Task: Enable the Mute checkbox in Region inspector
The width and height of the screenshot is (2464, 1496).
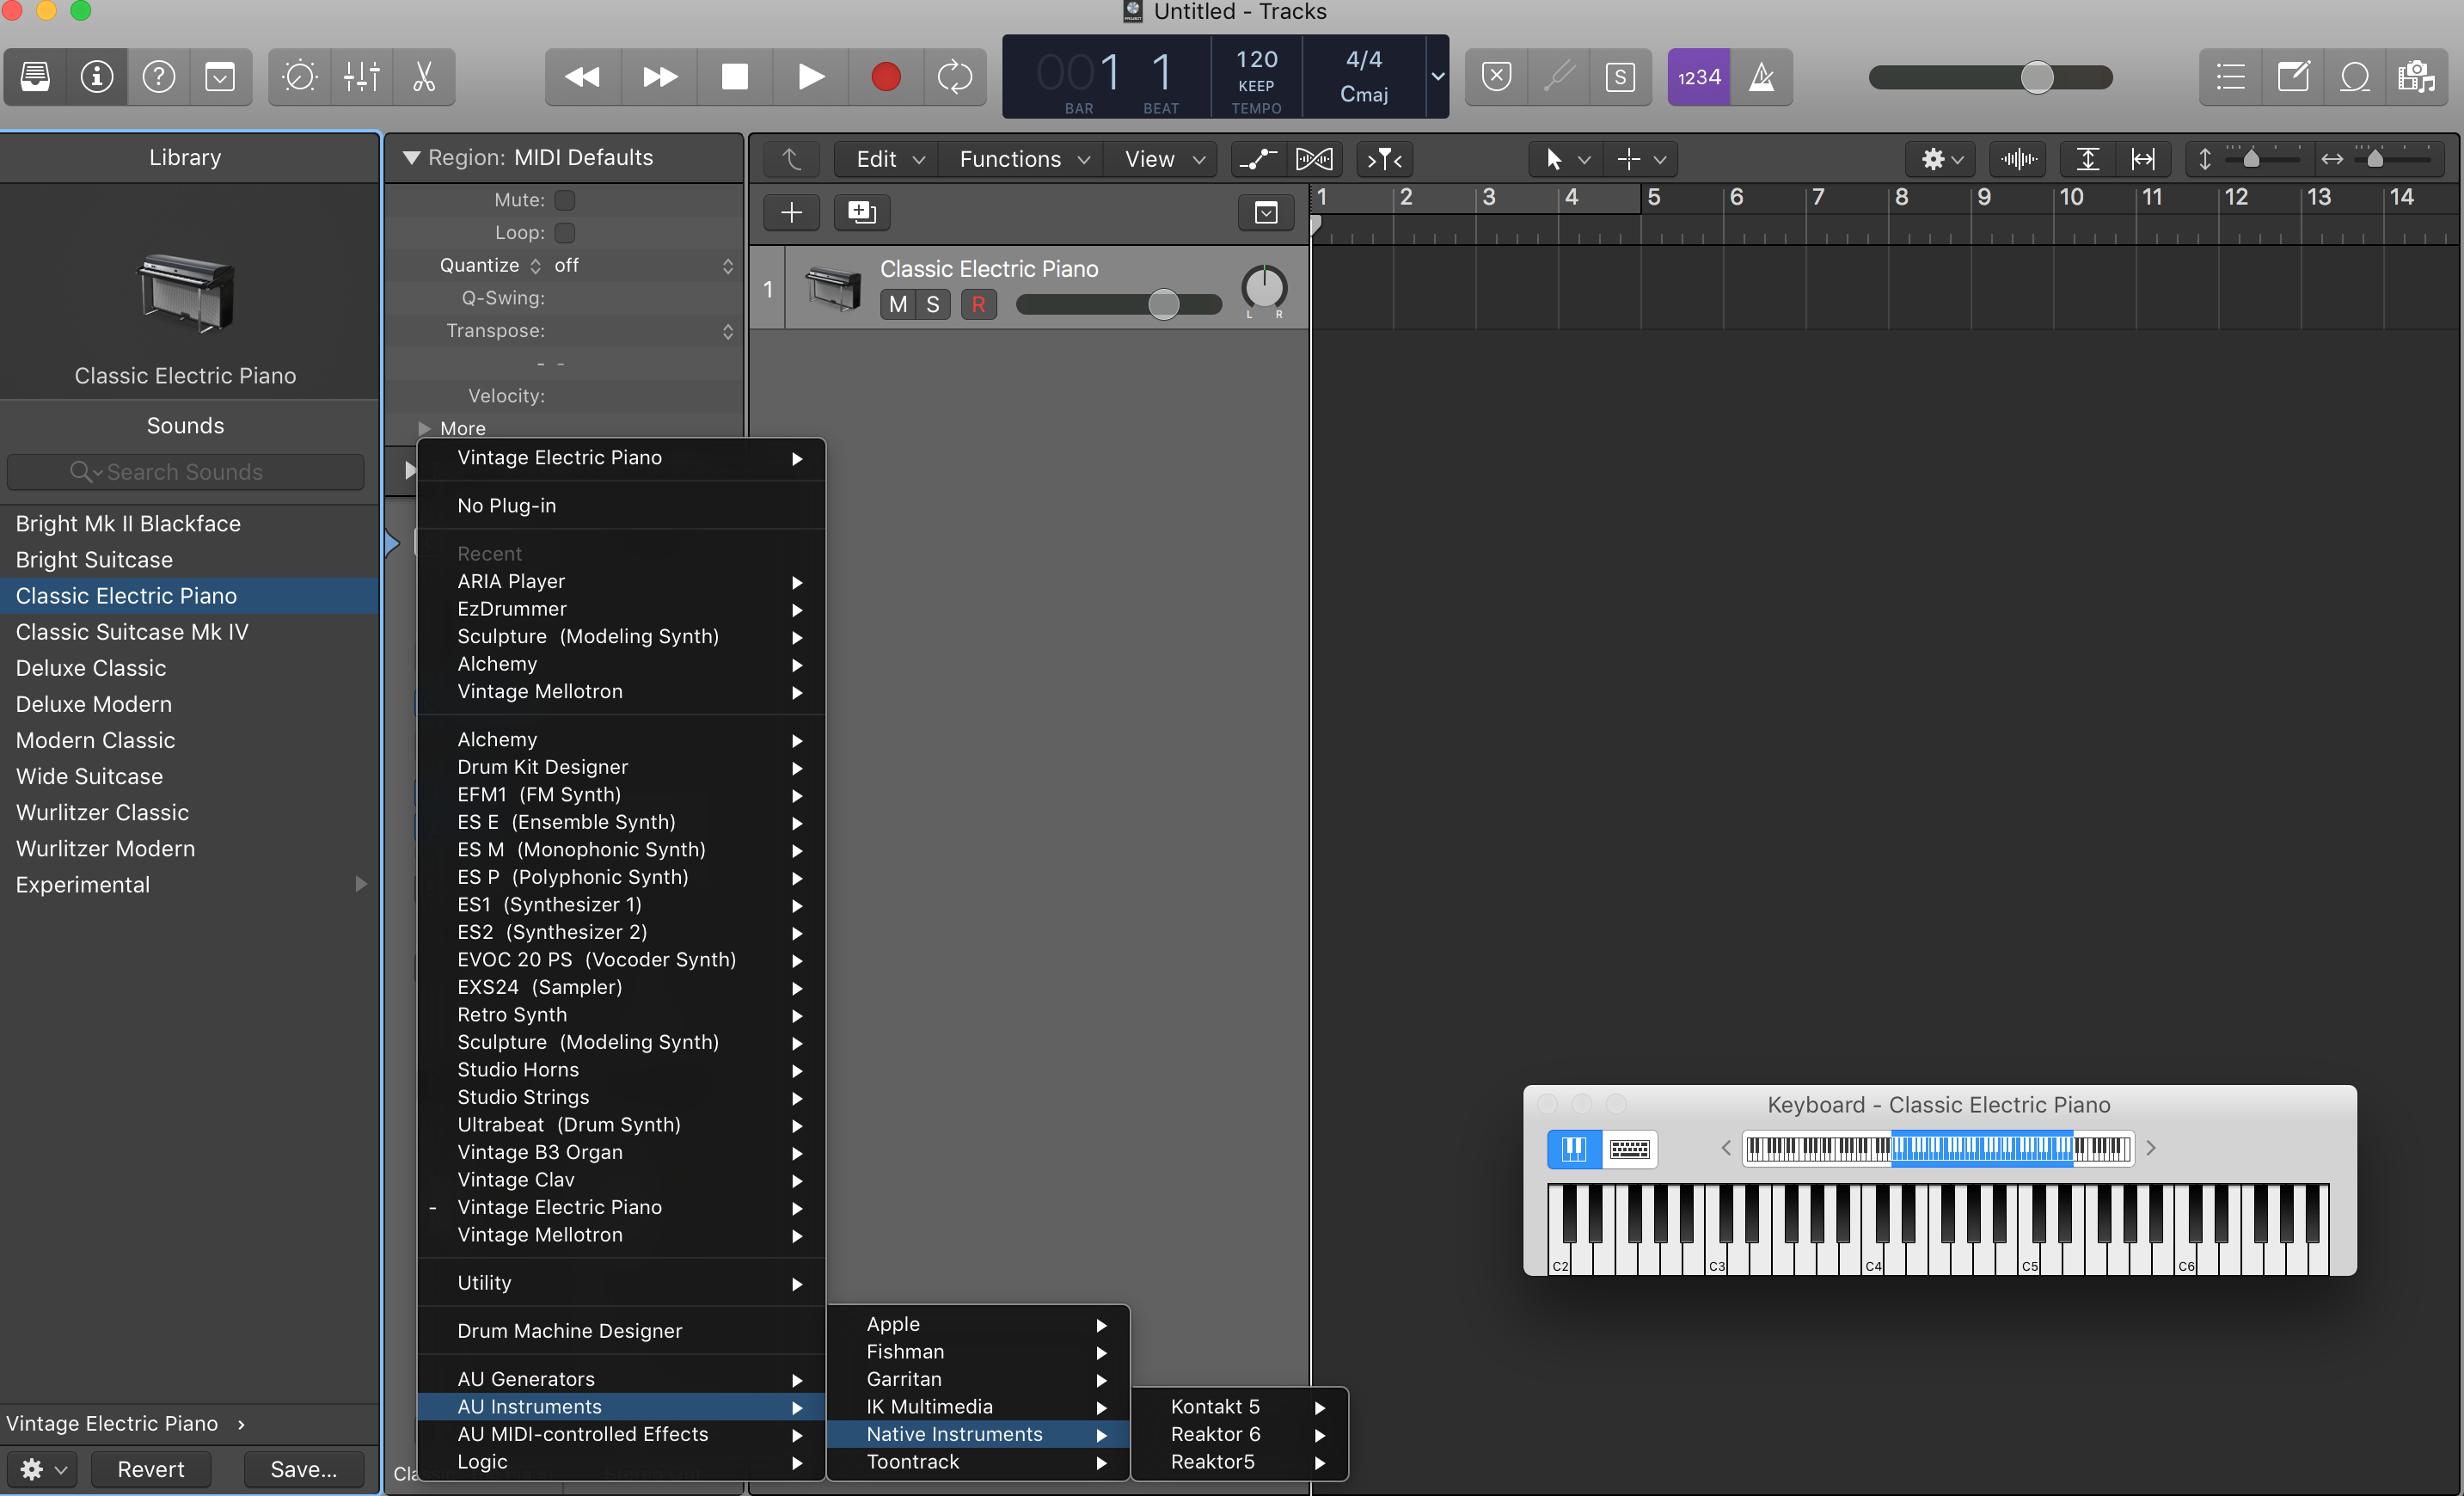Action: coord(565,200)
